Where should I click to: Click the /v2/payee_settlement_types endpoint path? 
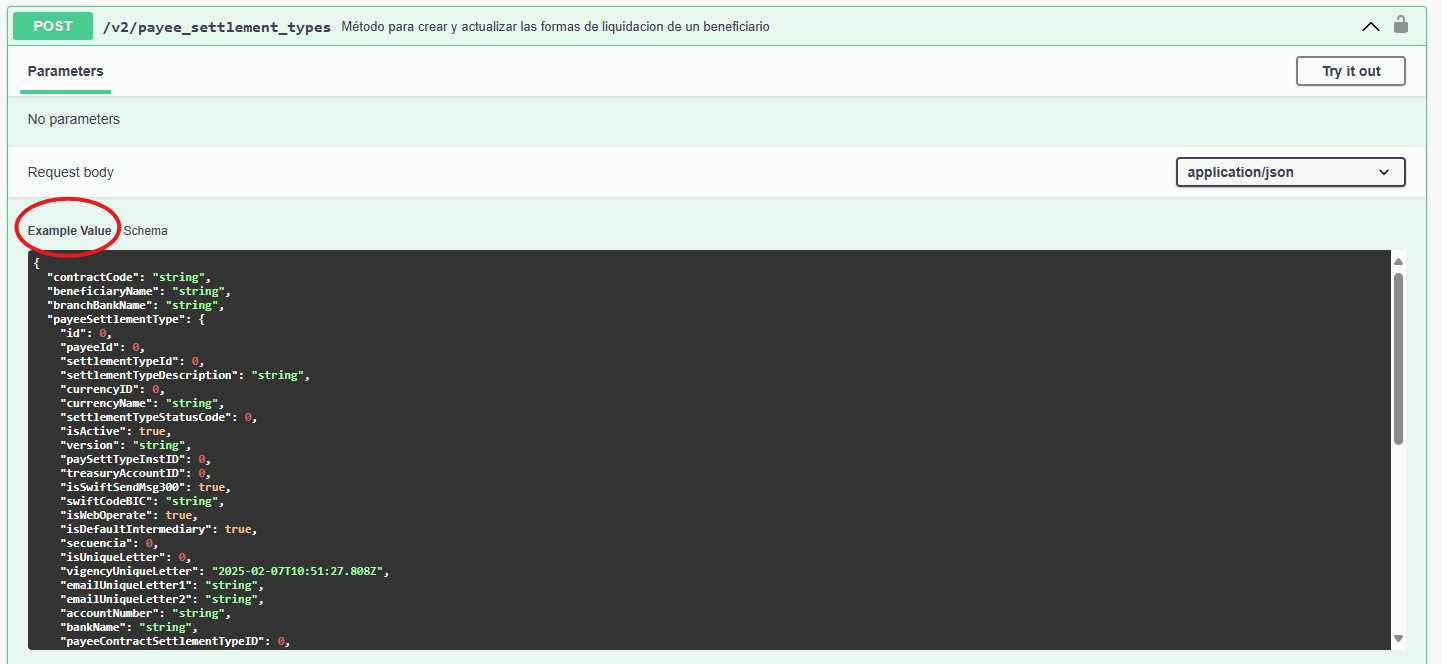pos(216,27)
